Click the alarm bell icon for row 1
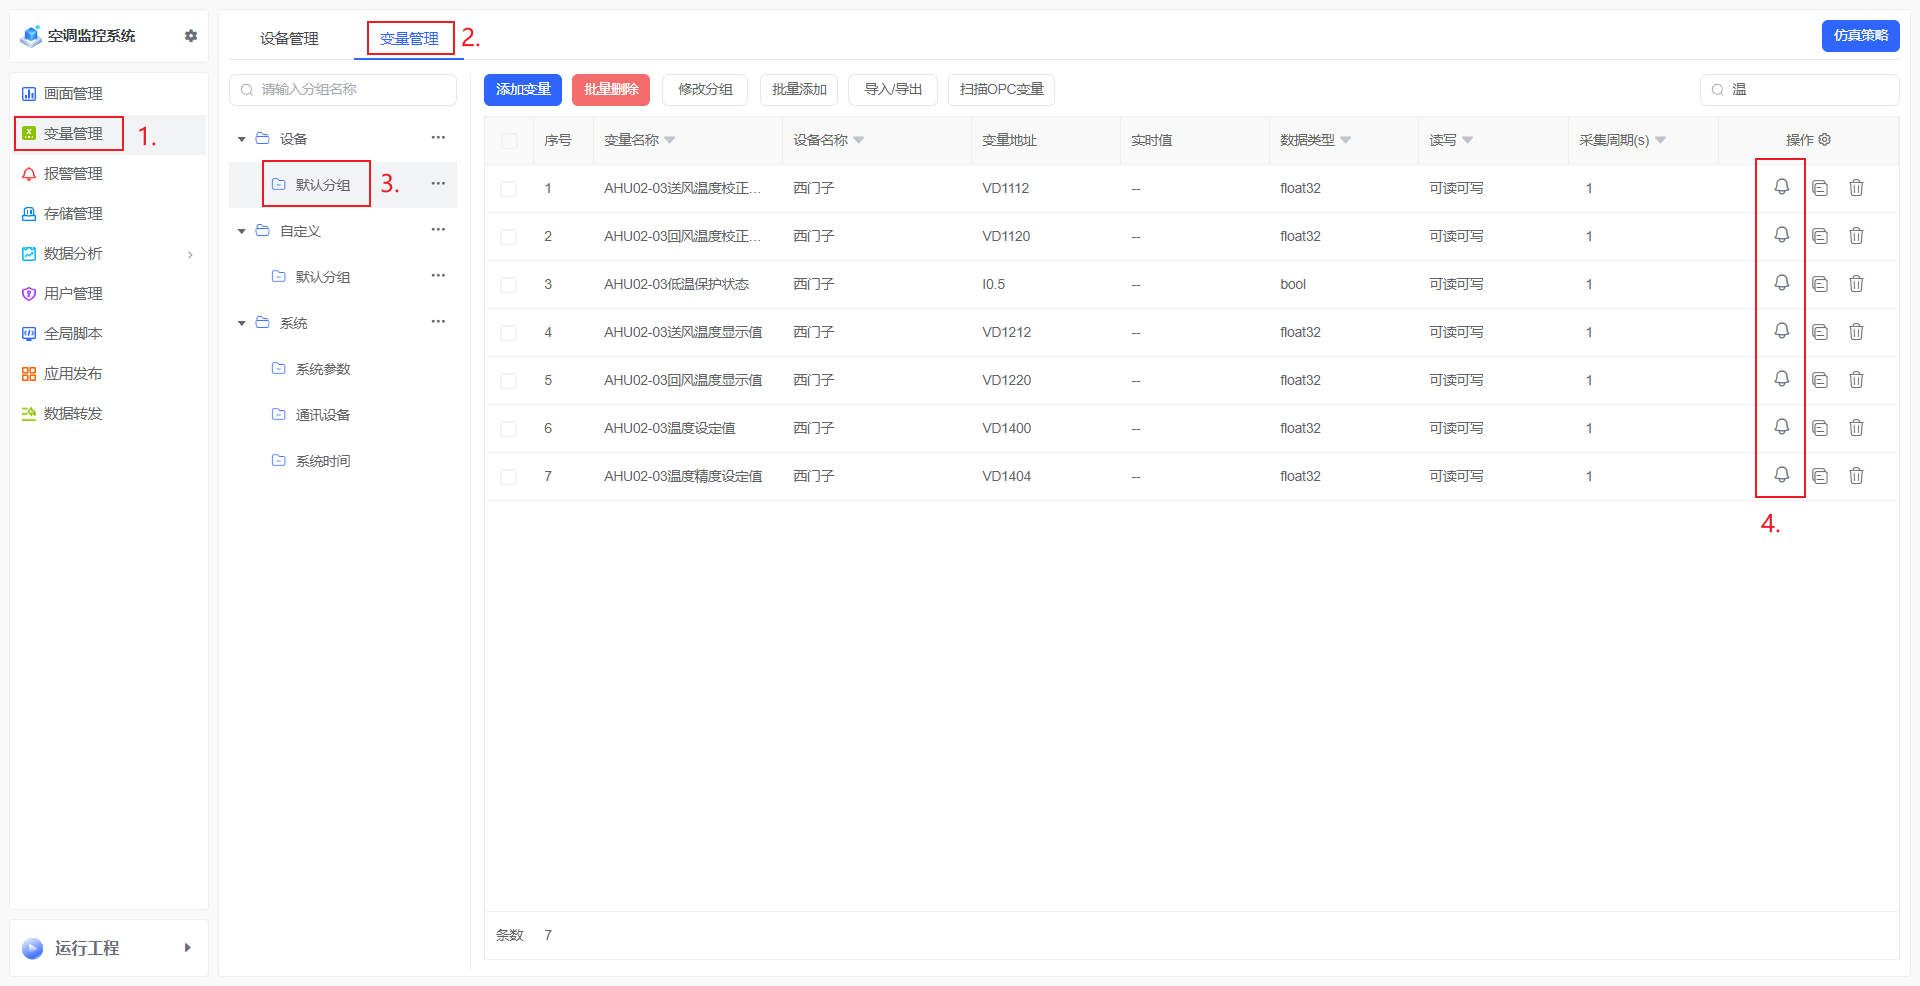1920x986 pixels. point(1781,187)
